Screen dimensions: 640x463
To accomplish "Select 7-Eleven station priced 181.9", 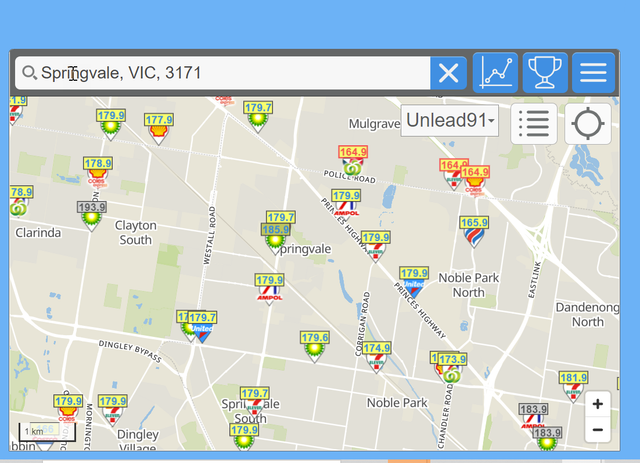I will coord(573,387).
